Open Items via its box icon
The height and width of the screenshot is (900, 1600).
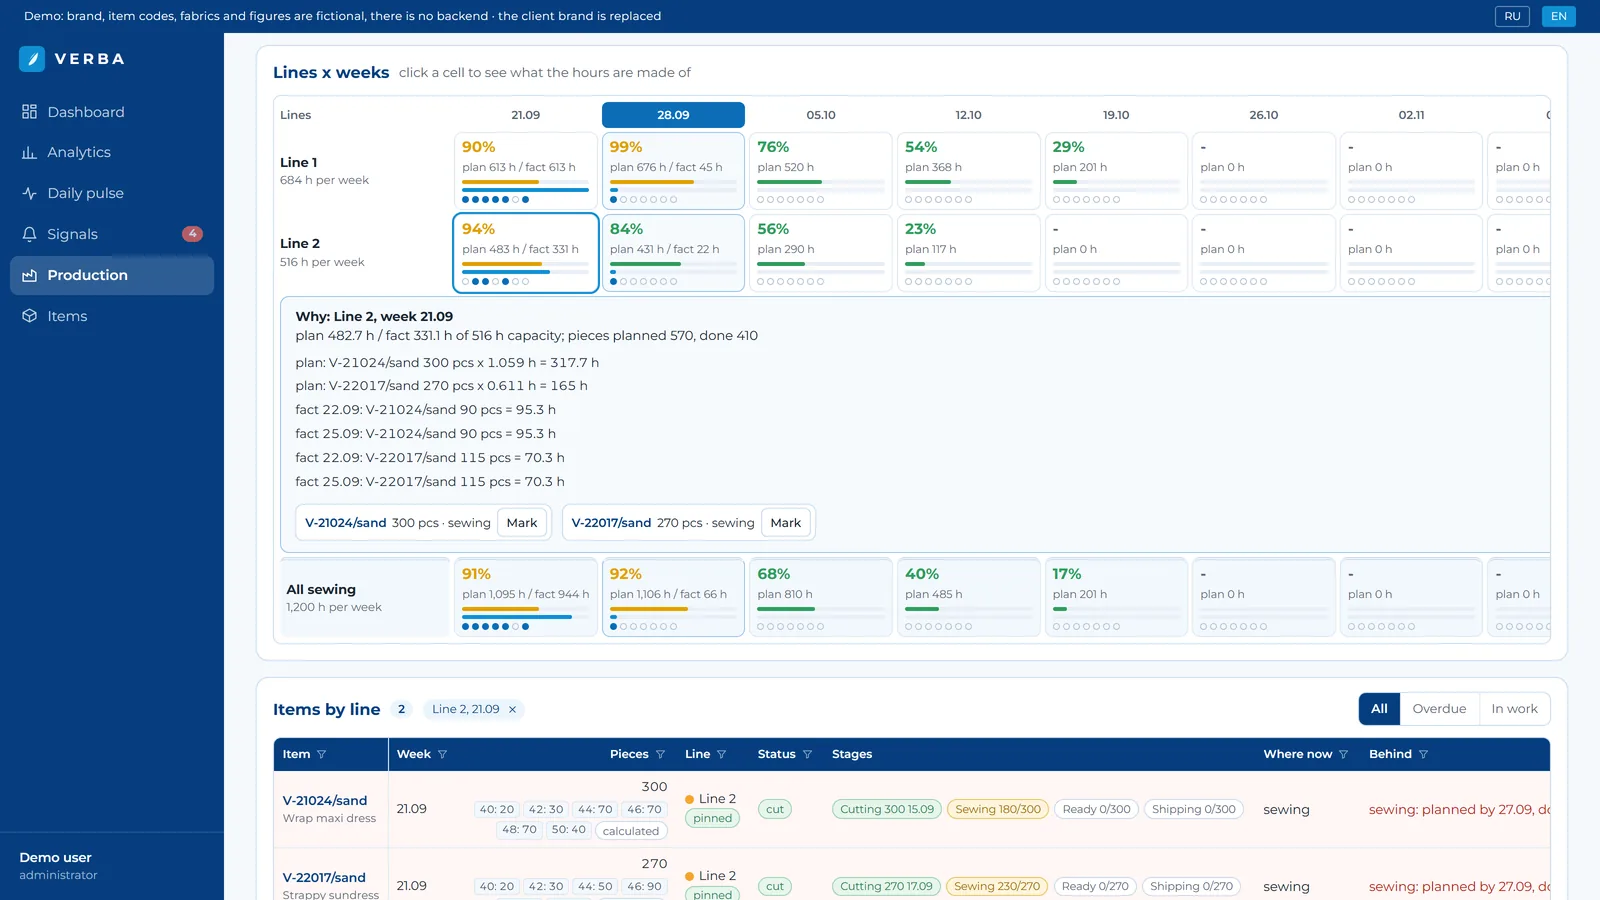[29, 316]
